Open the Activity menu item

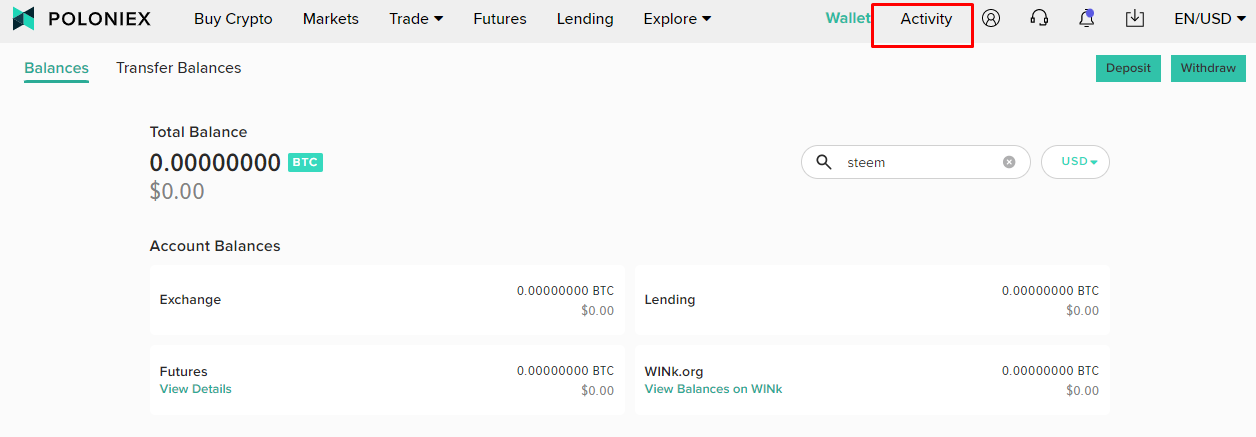[x=926, y=19]
